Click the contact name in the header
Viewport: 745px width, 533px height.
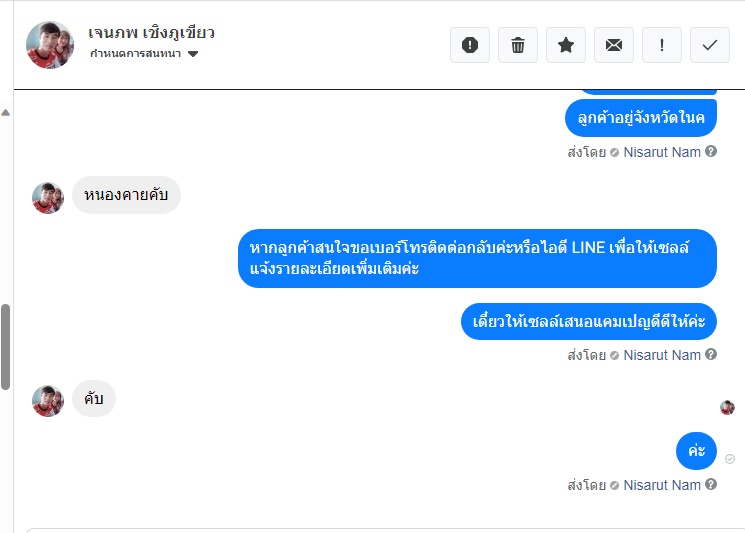(x=151, y=32)
